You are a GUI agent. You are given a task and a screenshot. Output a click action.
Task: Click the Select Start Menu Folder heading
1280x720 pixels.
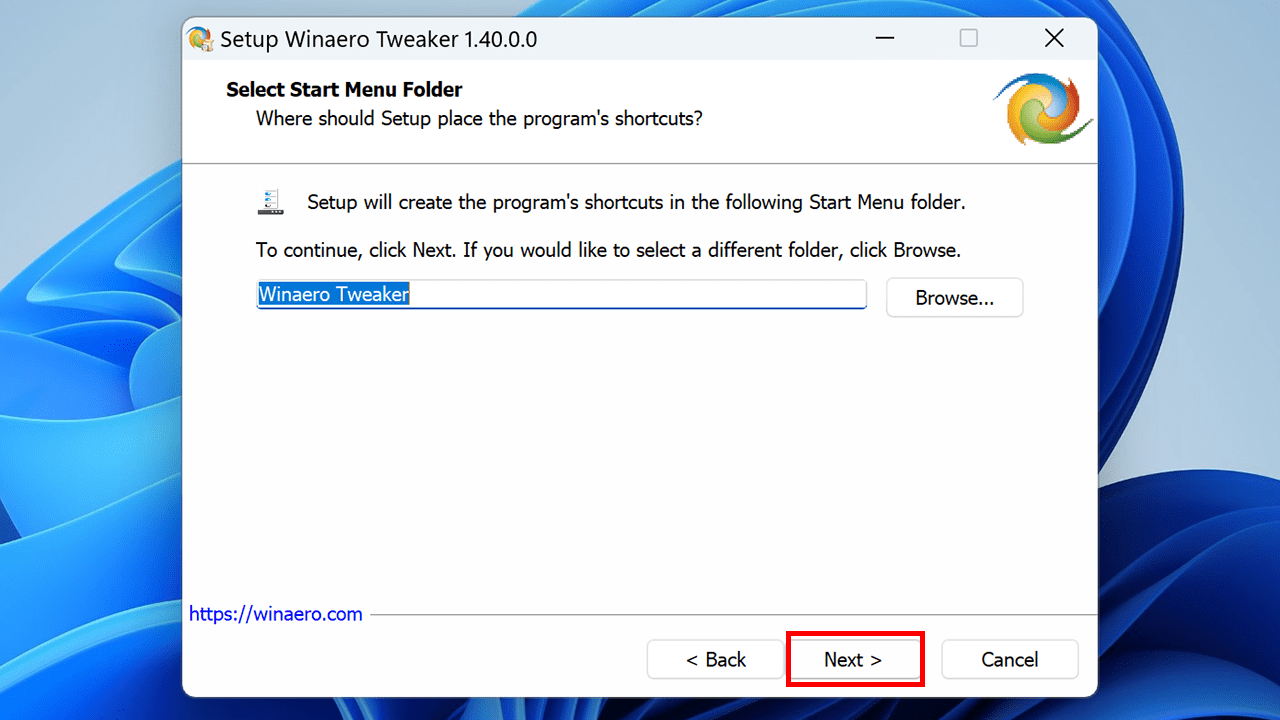point(344,90)
